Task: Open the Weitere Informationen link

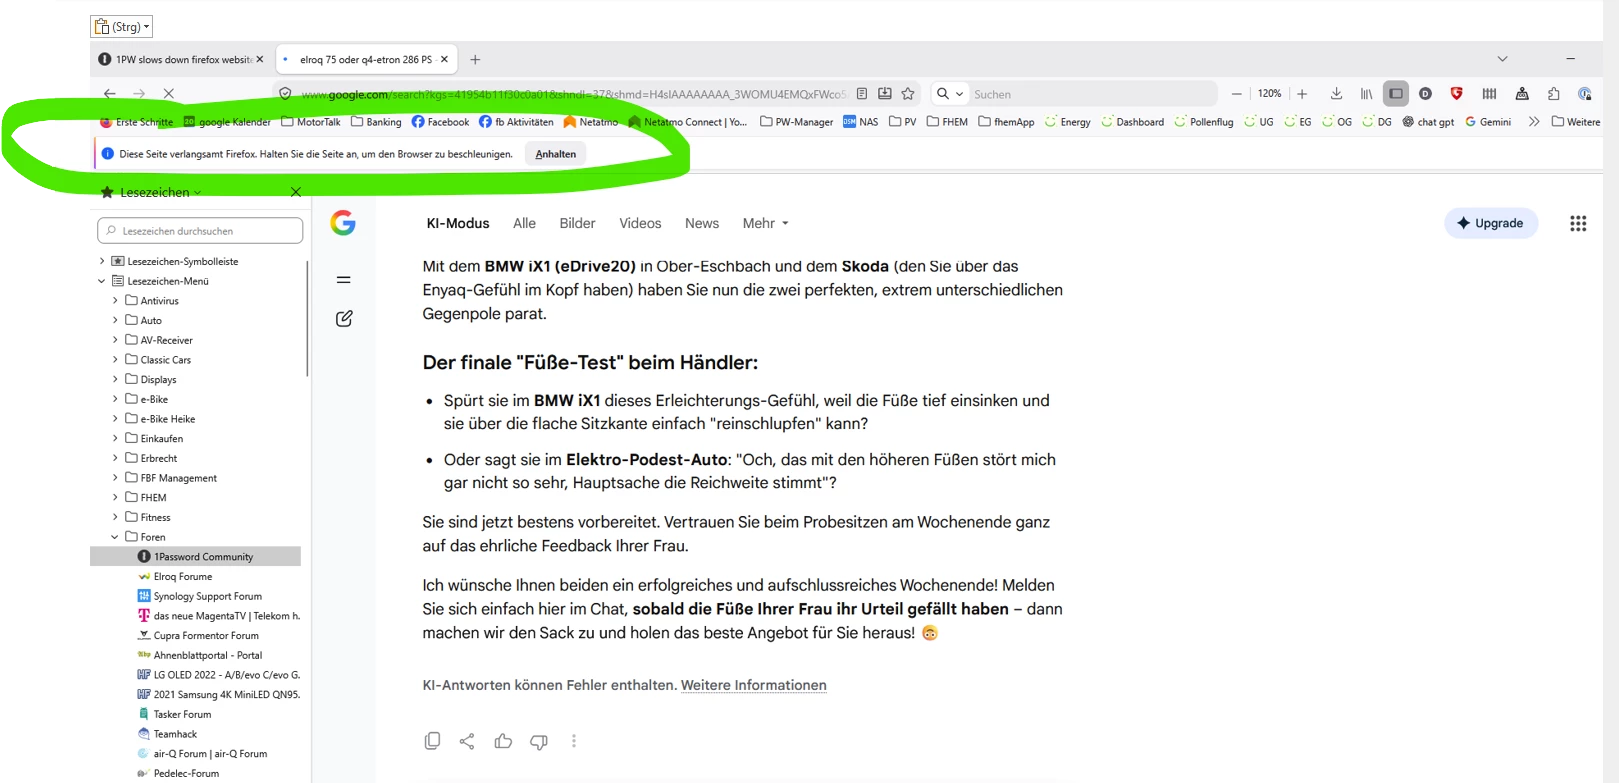Action: click(x=754, y=685)
